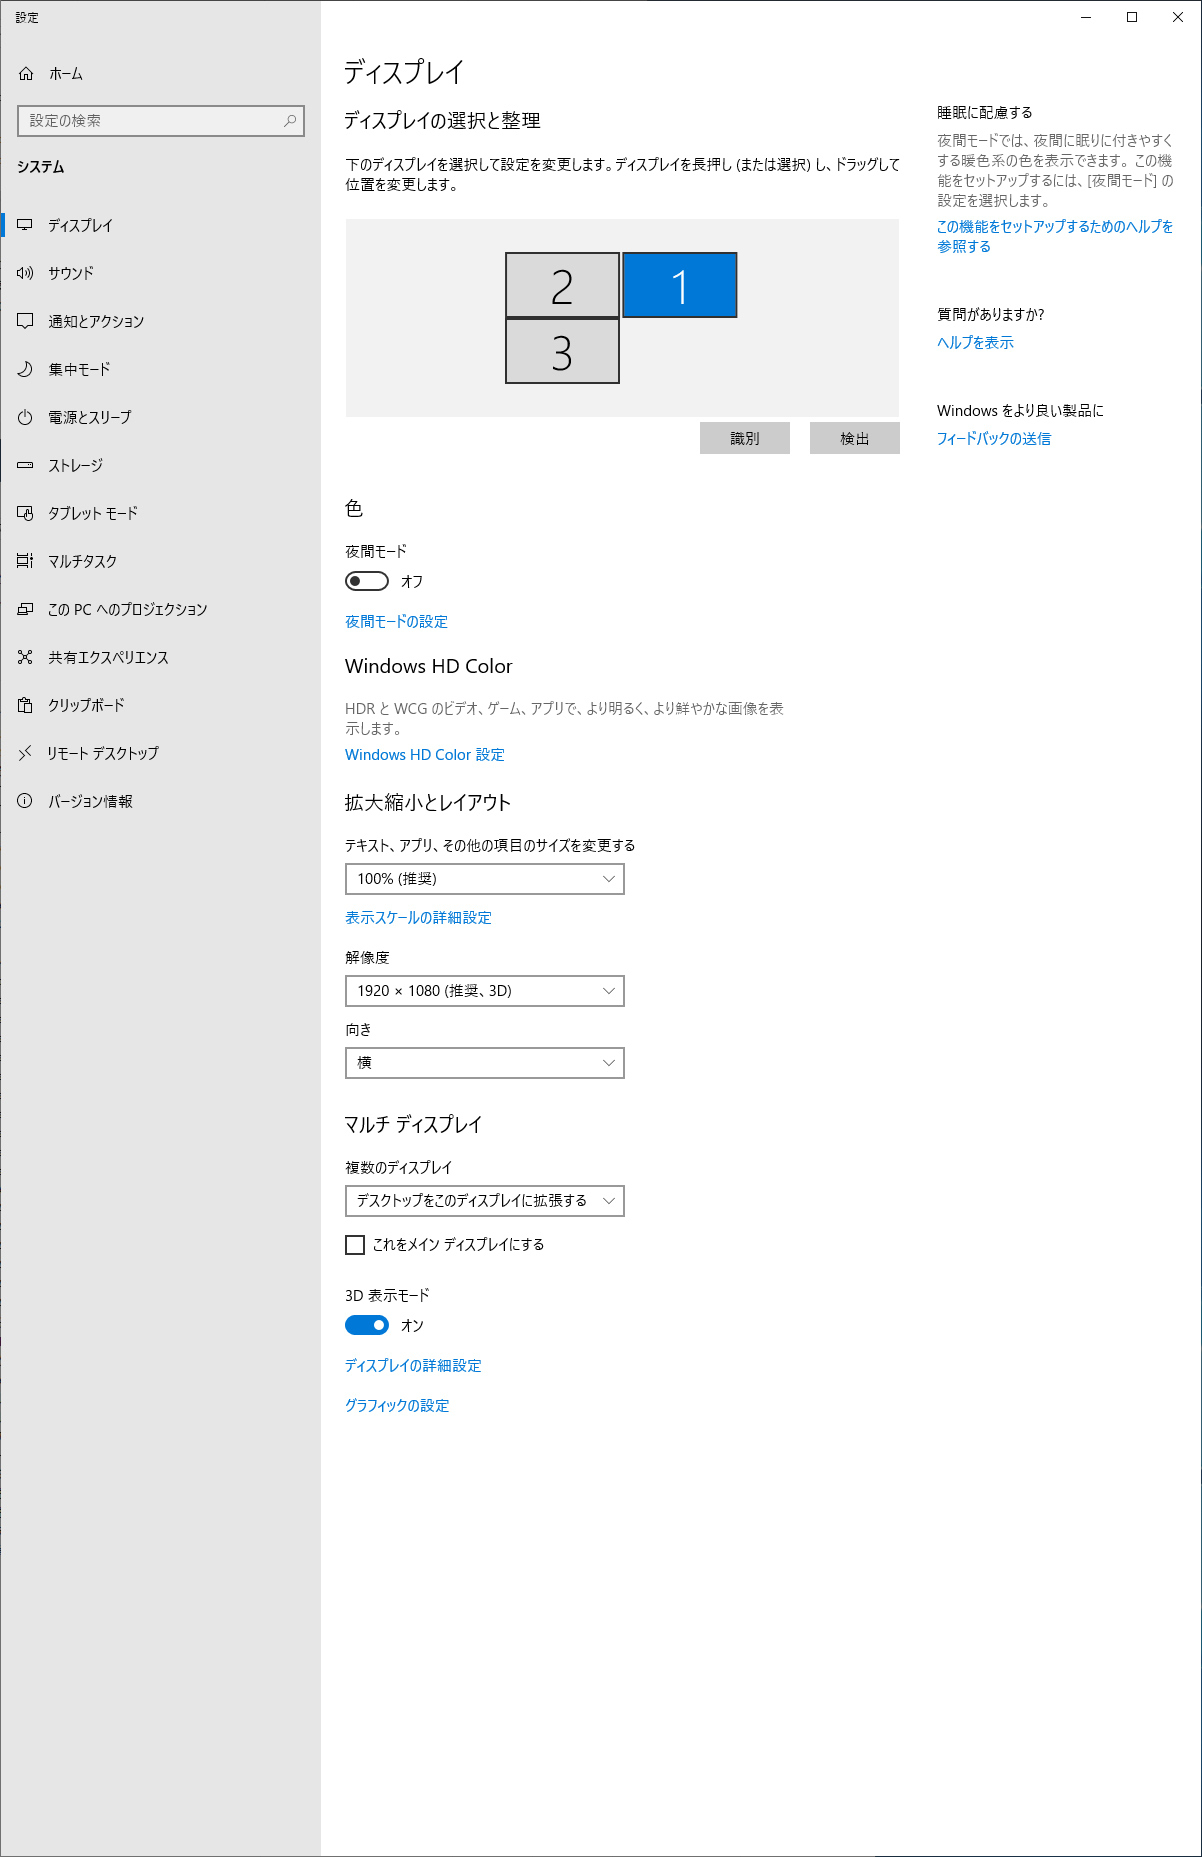This screenshot has width=1202, height=1857.
Task: Select display 3 in arrangement
Action: coord(562,351)
